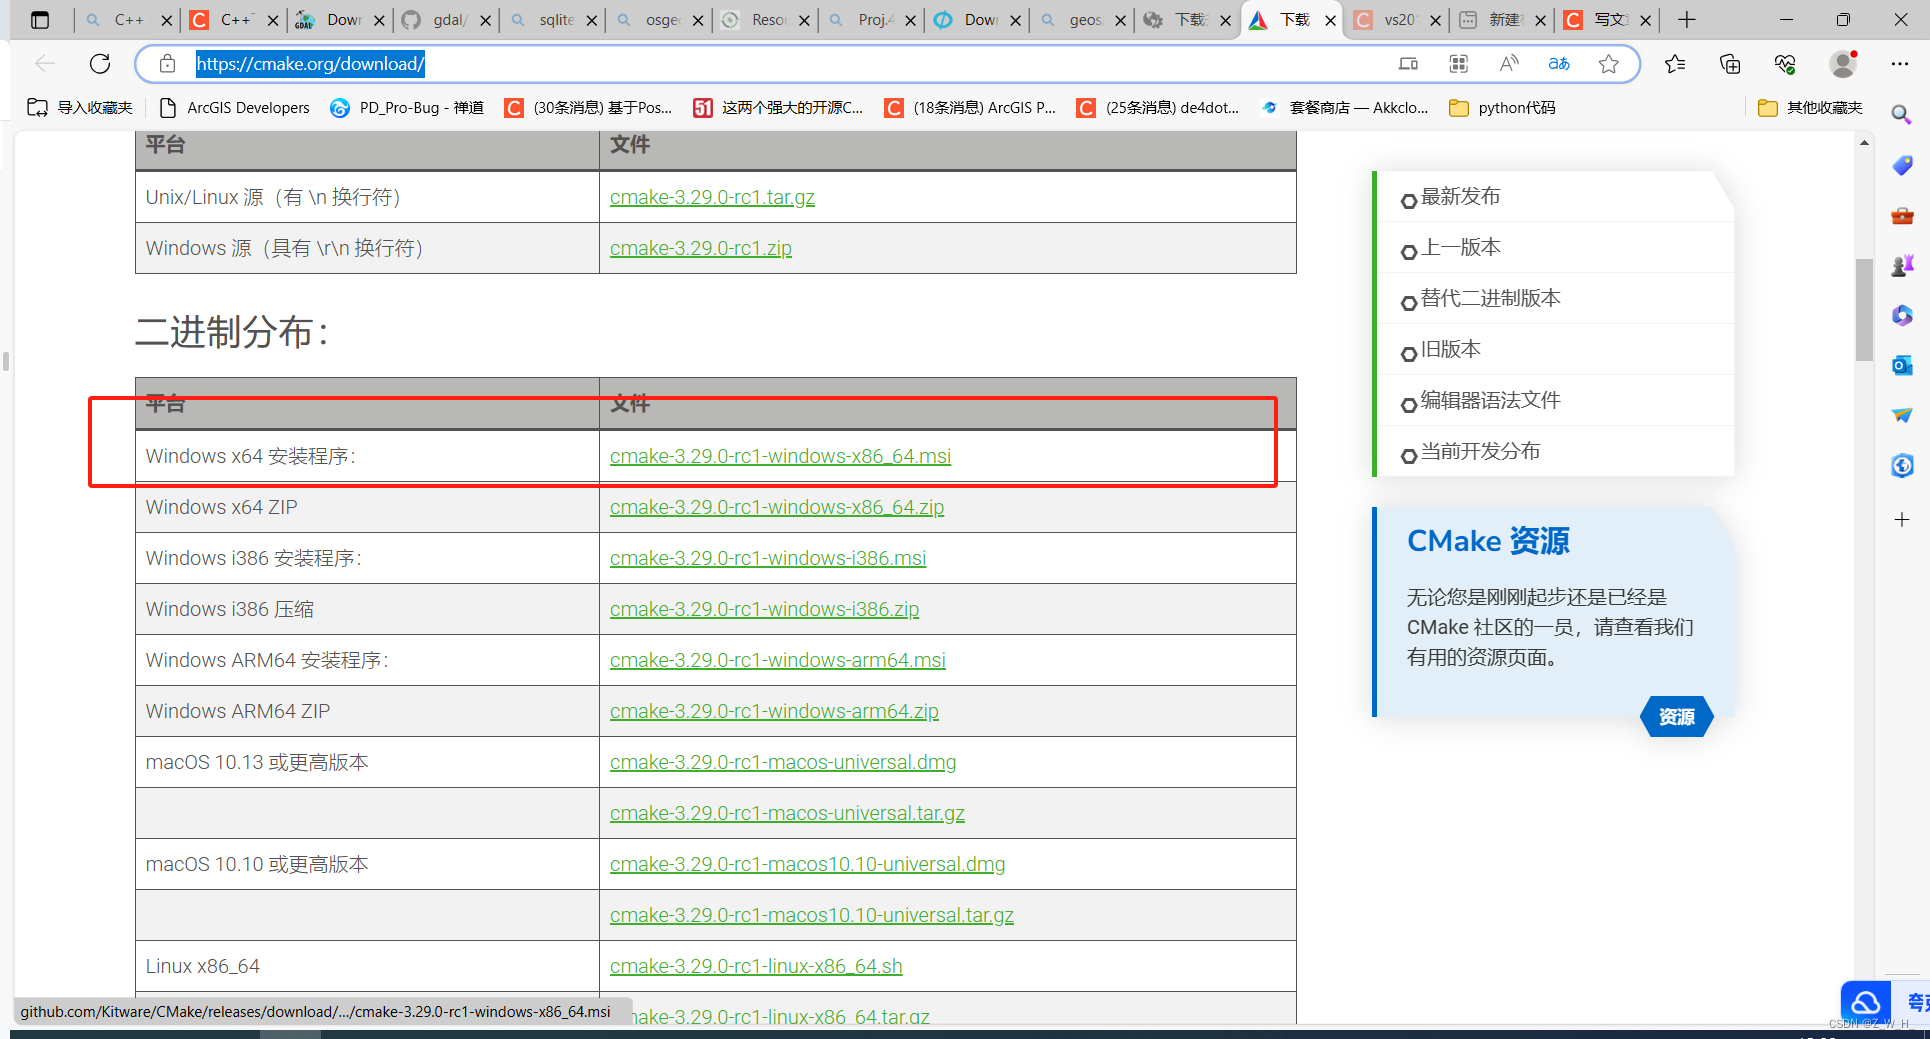The image size is (1930, 1039).
Task: Click the page vertical scrollbar thumb
Action: (x=1864, y=310)
